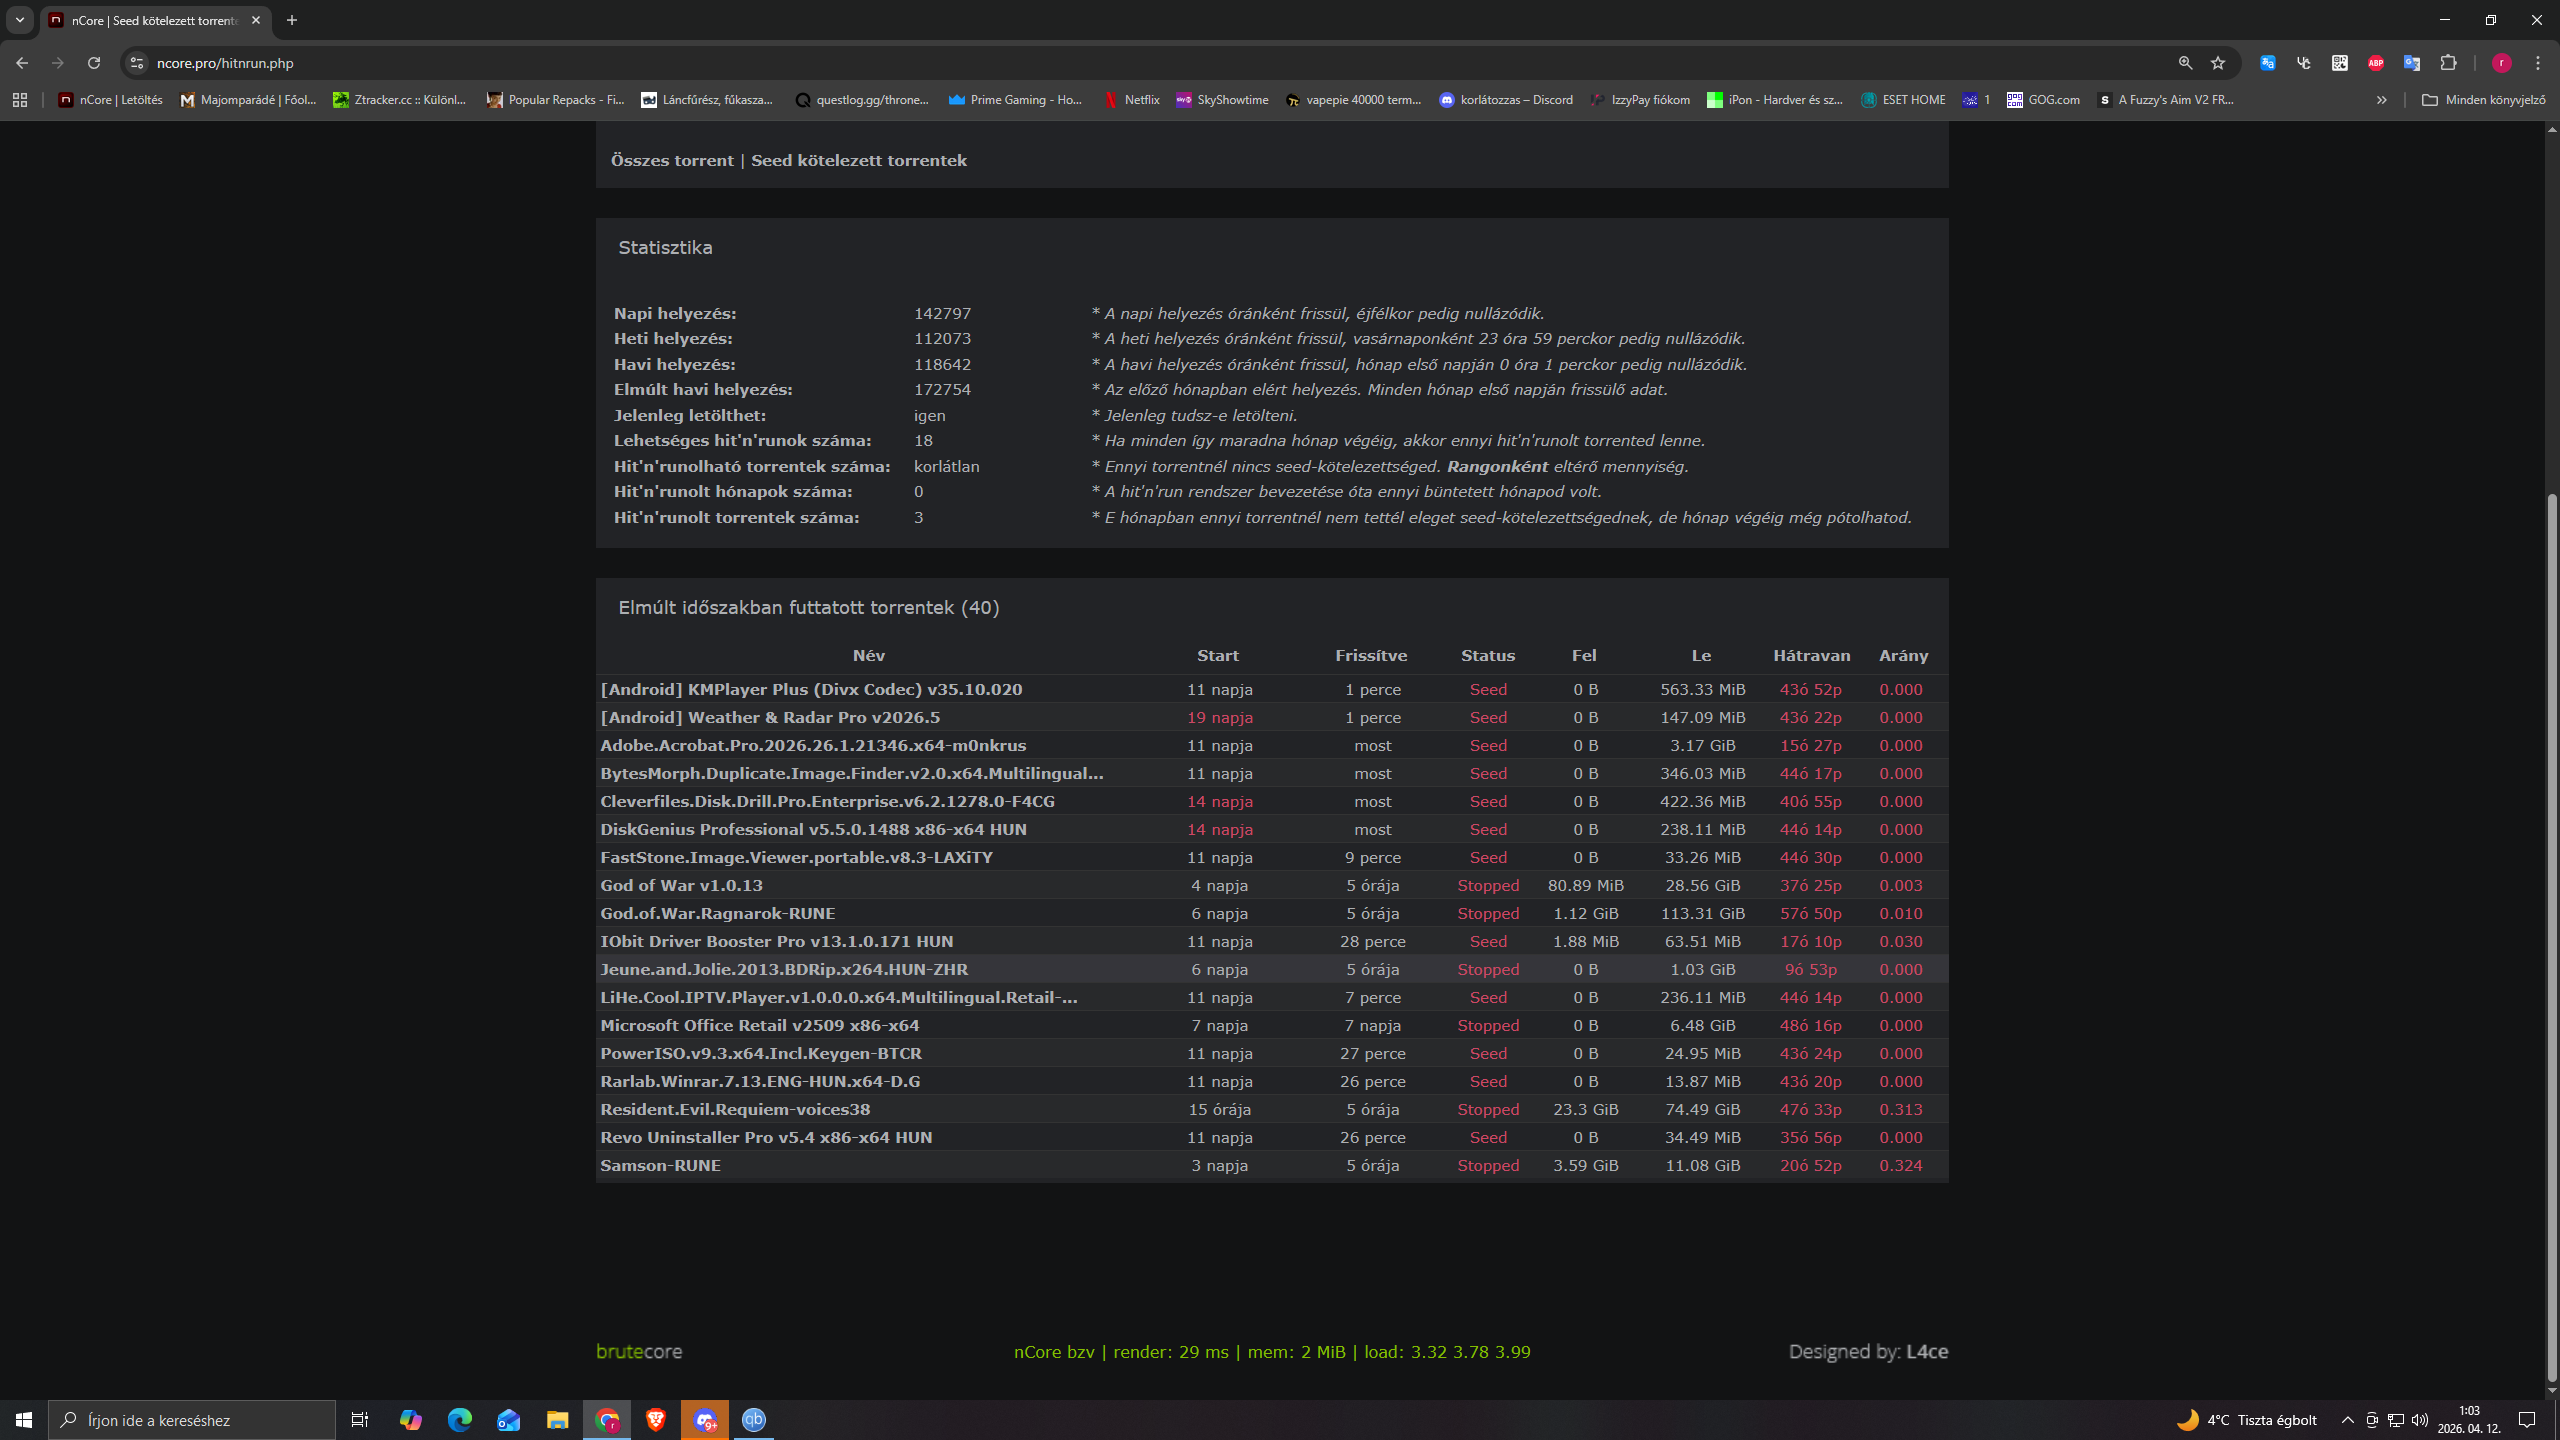Screen dimensions: 2560x1440
Task: Open the ESET HOME bookmark
Action: pos(1904,100)
